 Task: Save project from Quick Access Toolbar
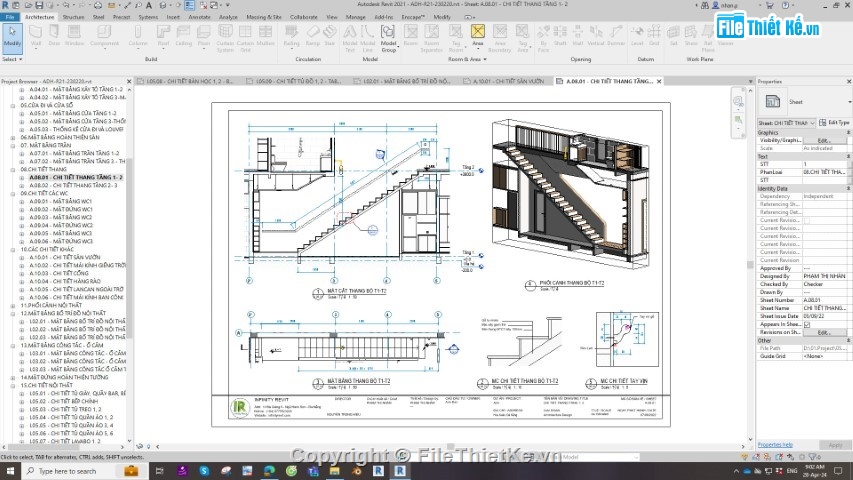39,5
